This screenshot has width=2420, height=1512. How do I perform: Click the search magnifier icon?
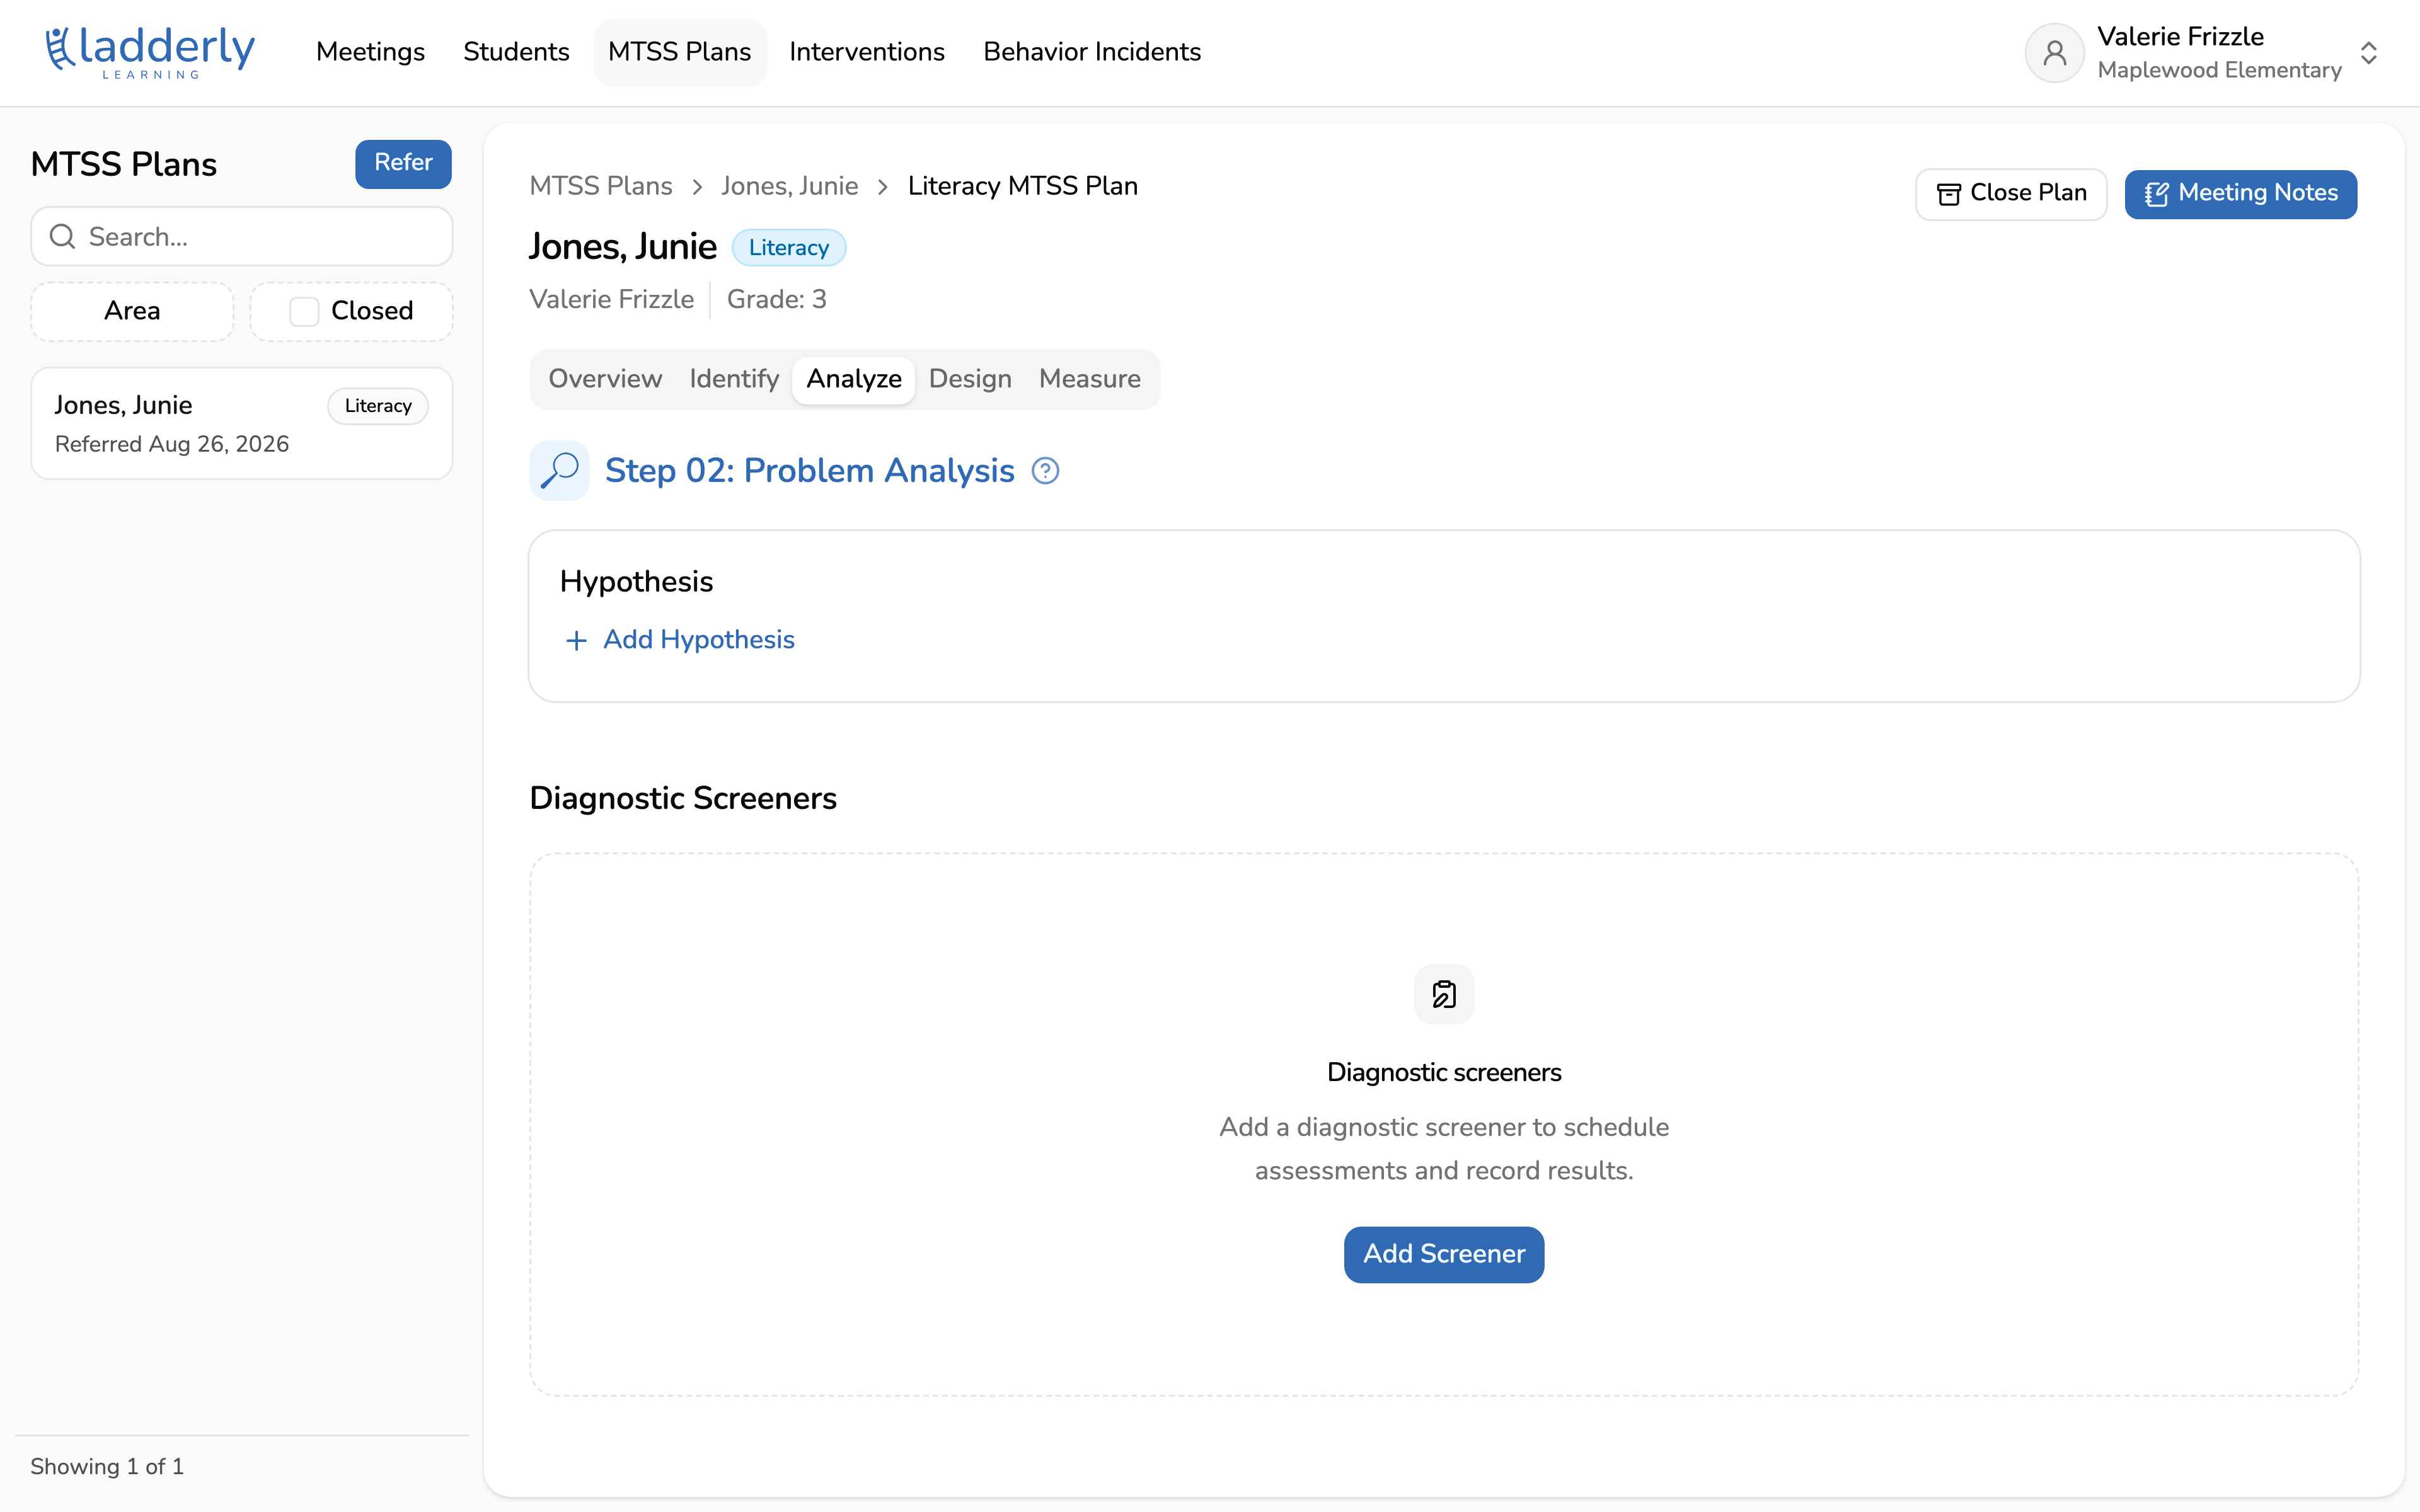click(x=63, y=236)
